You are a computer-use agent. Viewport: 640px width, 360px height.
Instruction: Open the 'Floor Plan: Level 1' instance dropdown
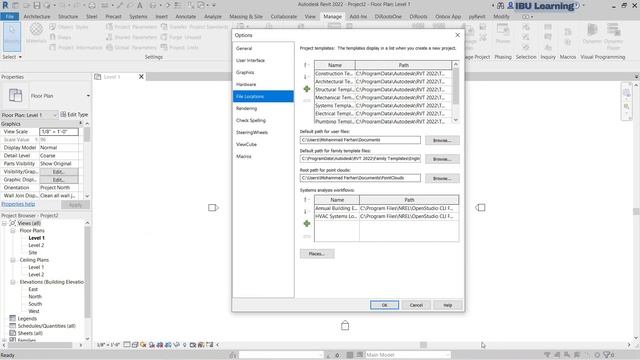[x=29, y=115]
